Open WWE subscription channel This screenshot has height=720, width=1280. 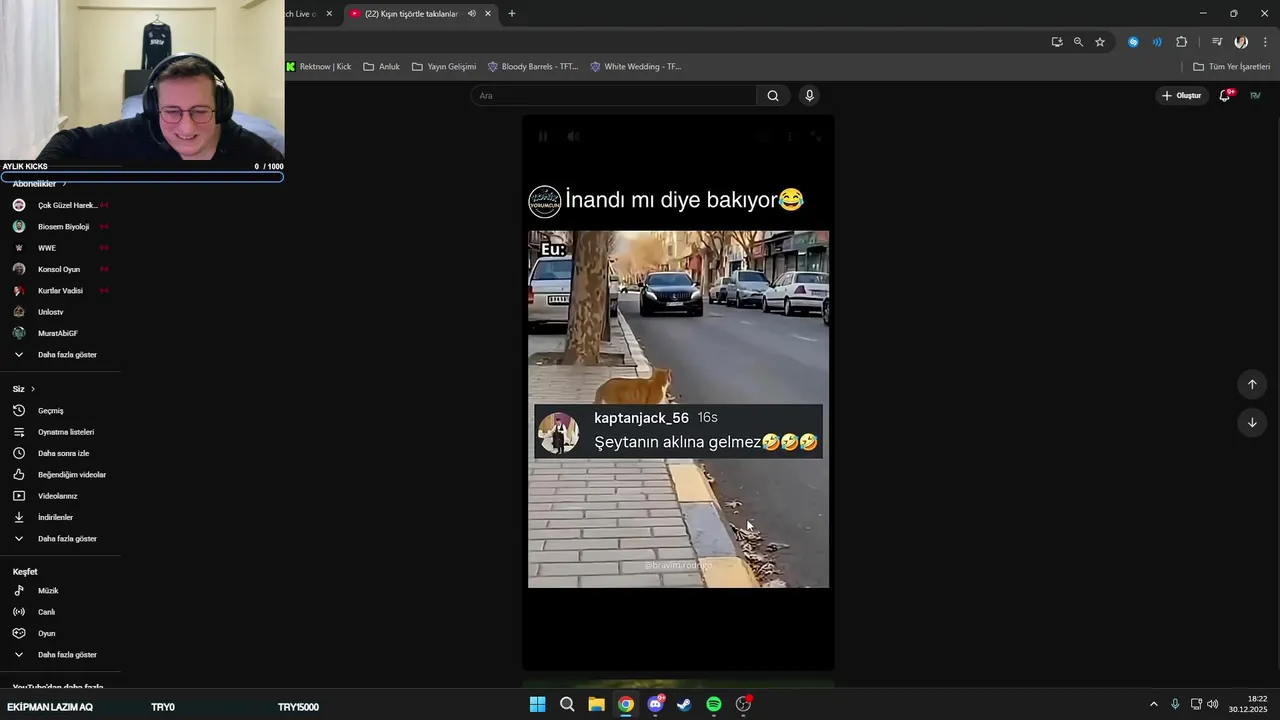pos(60,248)
